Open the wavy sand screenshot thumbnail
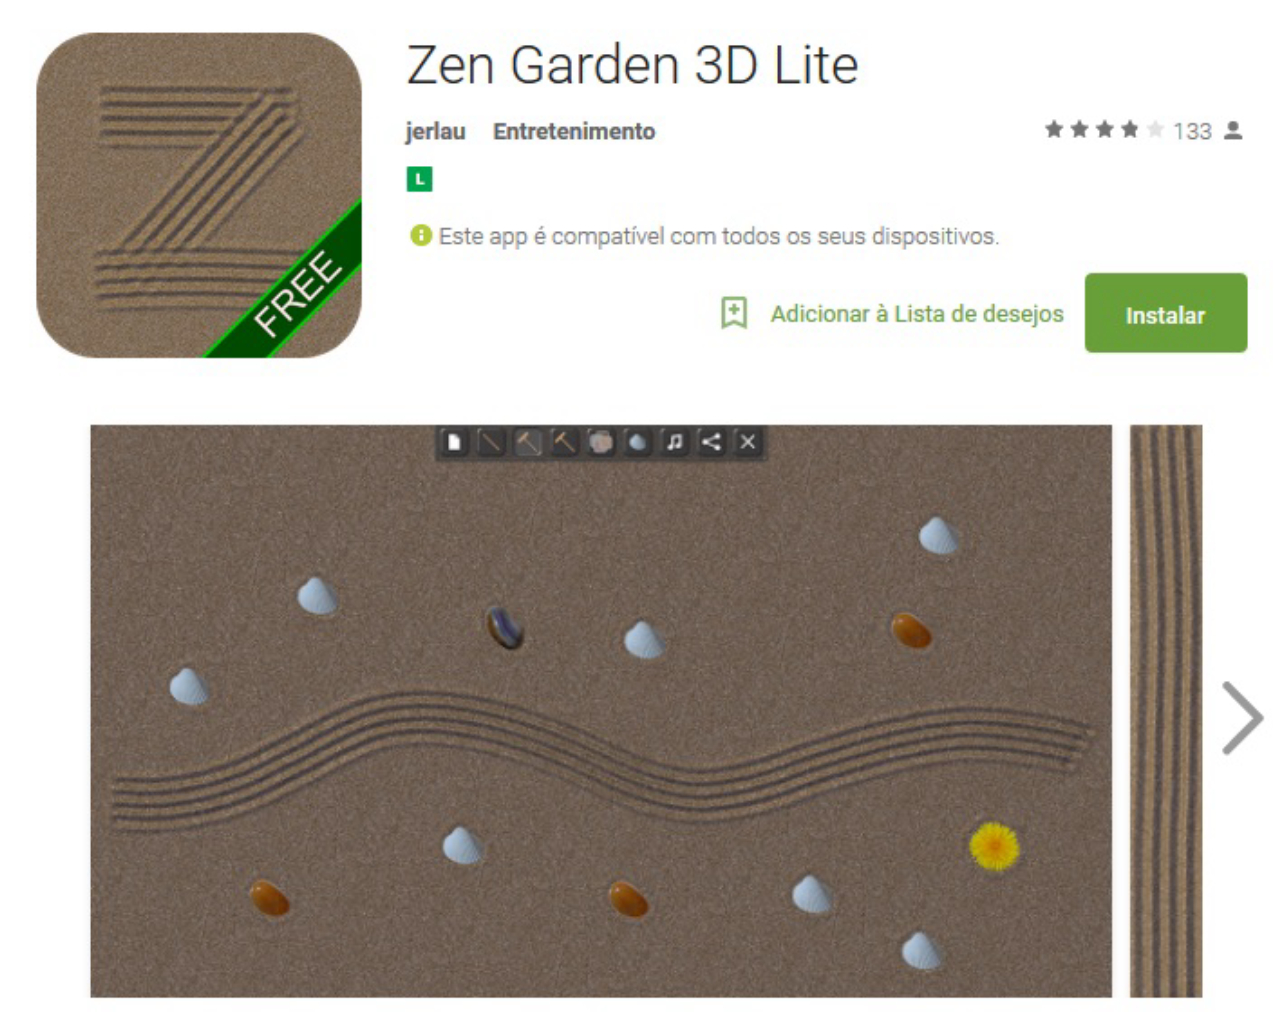Viewport: 1280px width, 1012px height. point(601,711)
